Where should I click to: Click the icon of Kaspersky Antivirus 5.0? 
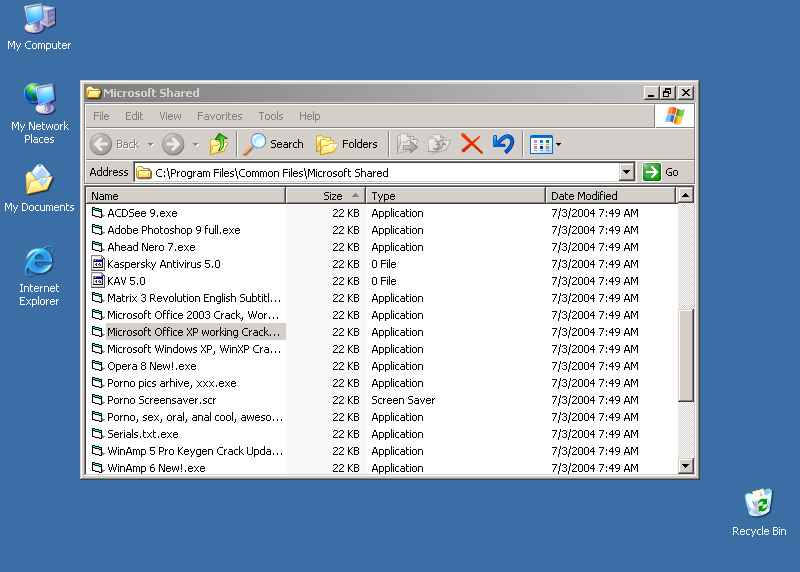[x=97, y=264]
